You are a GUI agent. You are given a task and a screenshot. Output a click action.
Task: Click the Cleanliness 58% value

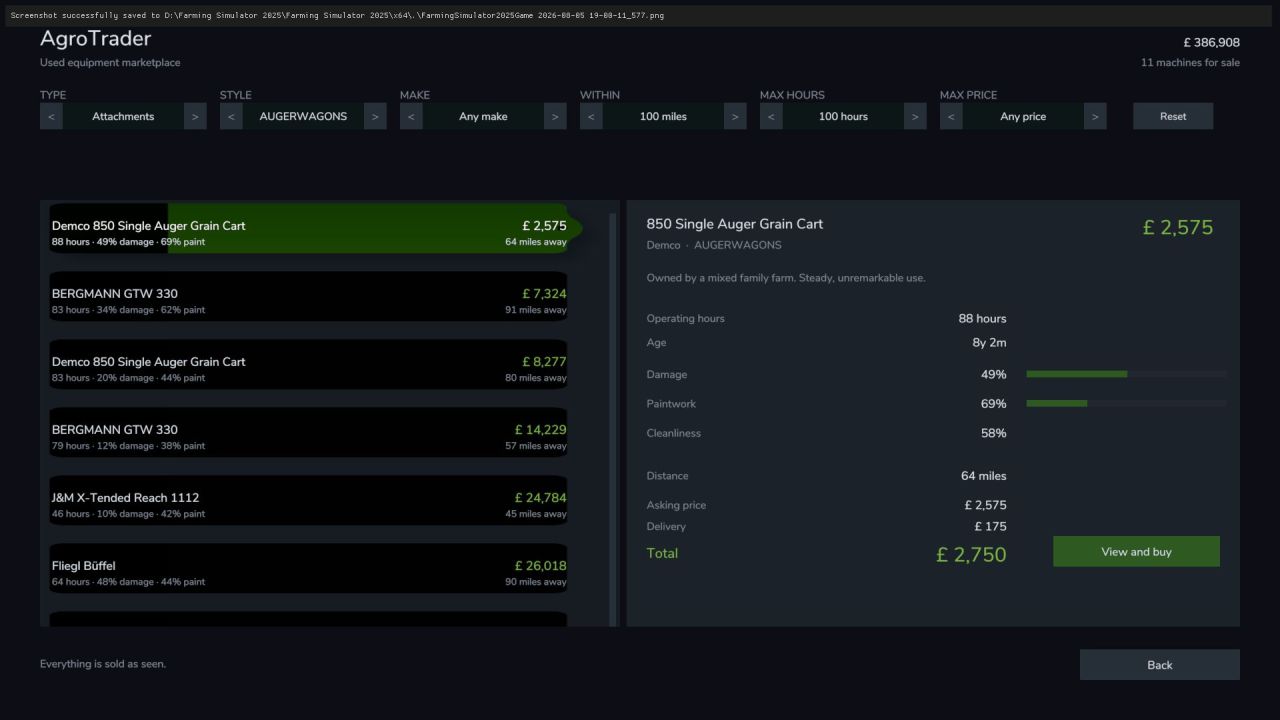(993, 433)
